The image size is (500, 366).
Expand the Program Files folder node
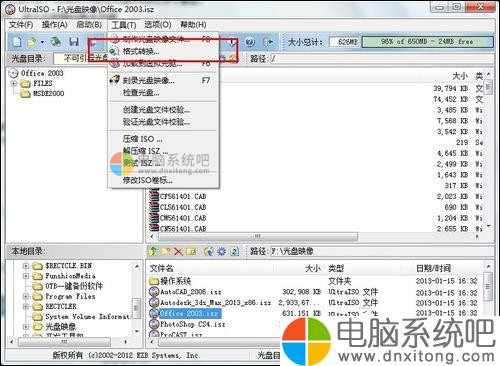pos(26,296)
